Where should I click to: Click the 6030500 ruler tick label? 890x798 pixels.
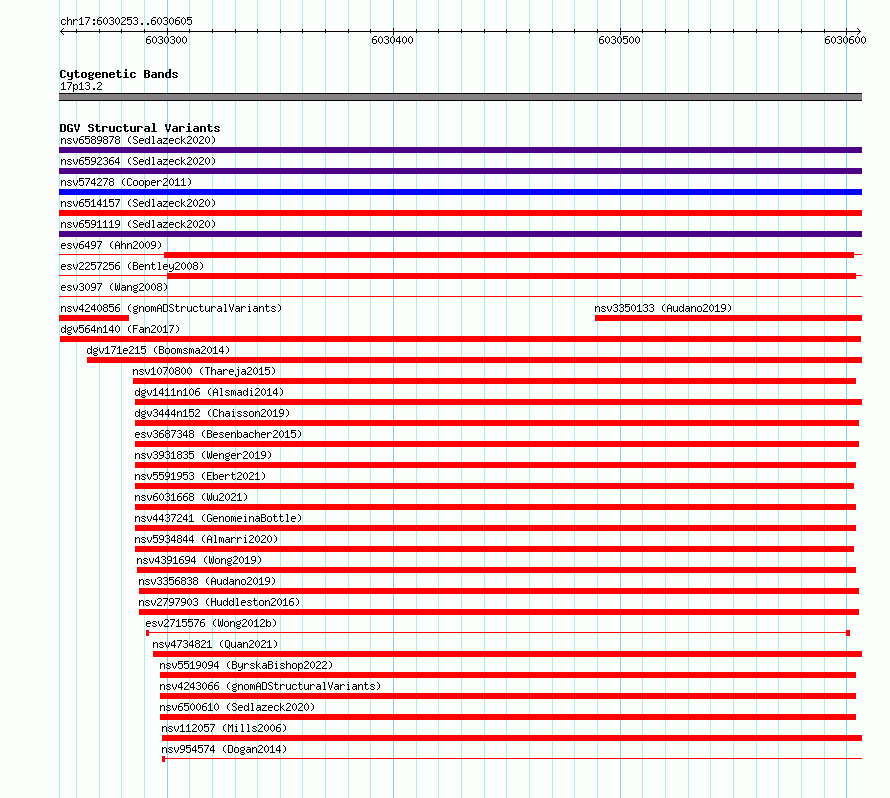click(x=619, y=40)
